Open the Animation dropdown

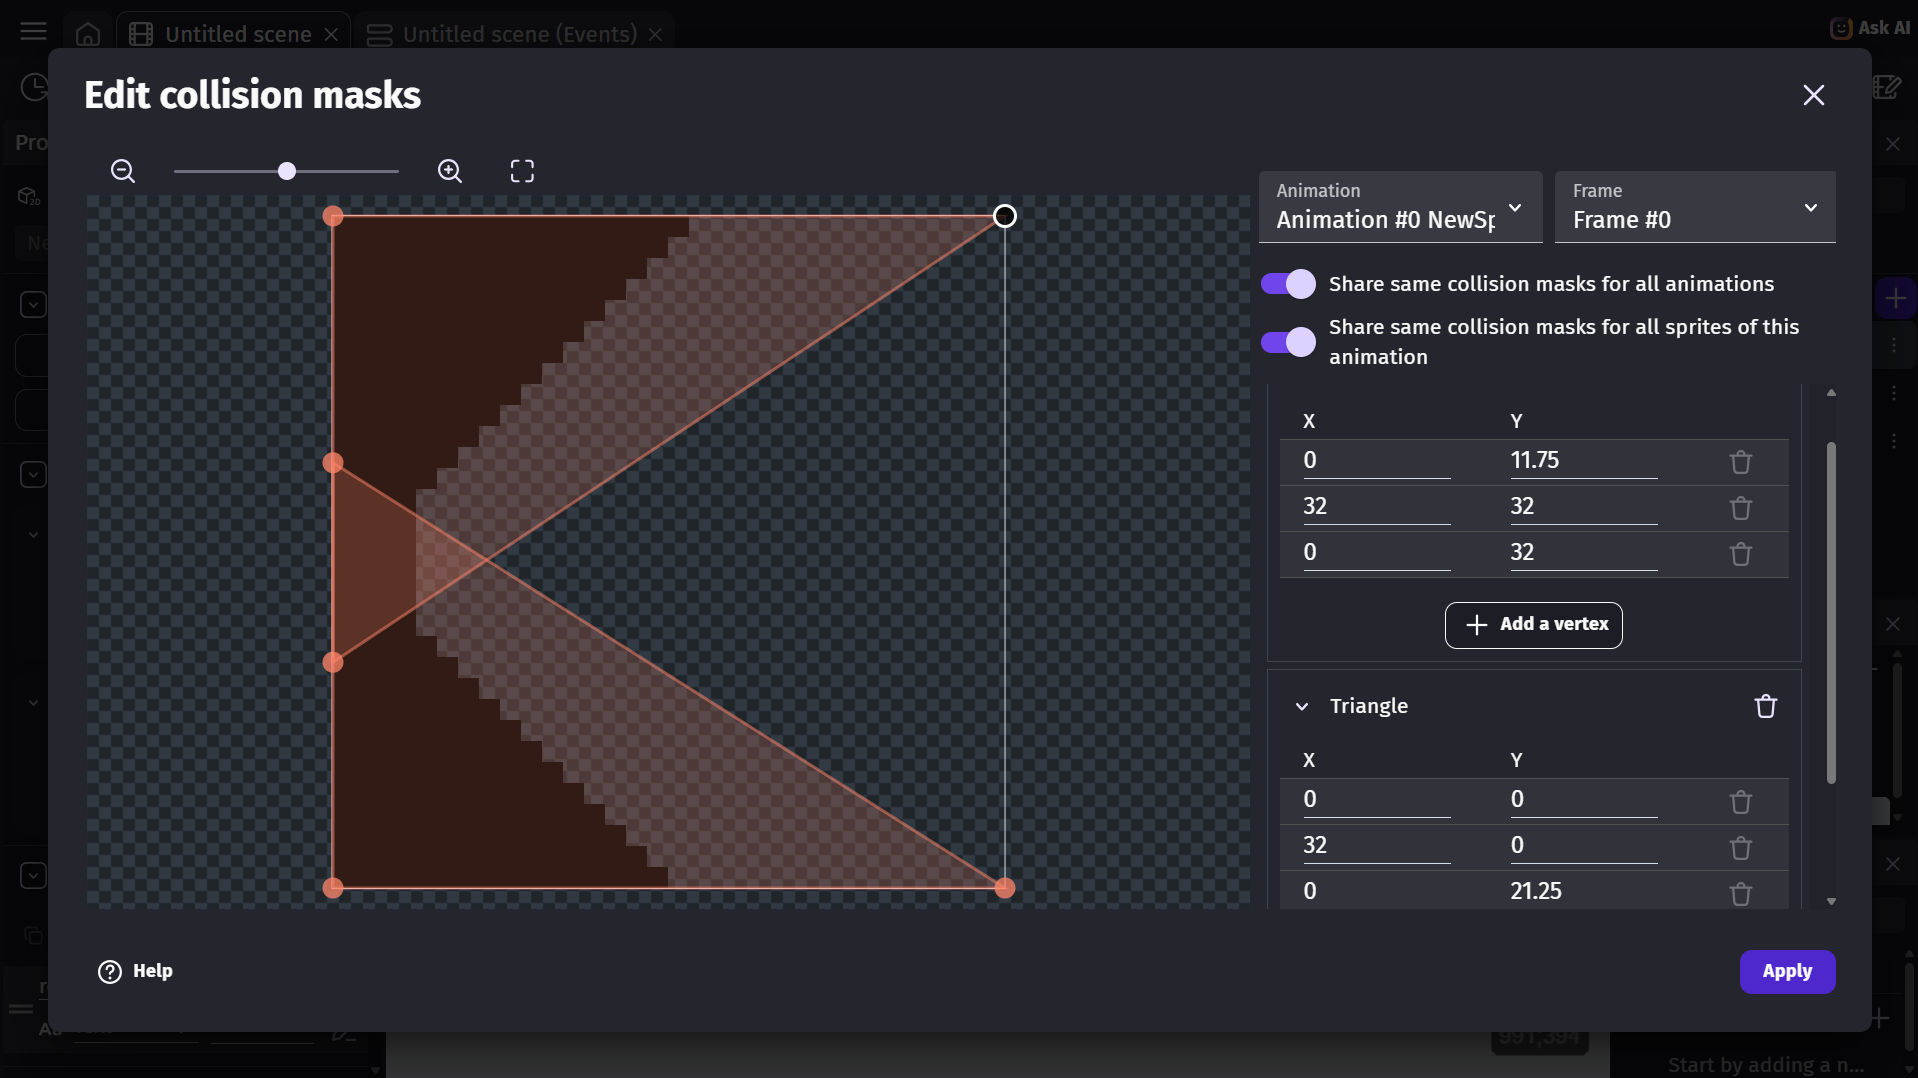point(1400,207)
